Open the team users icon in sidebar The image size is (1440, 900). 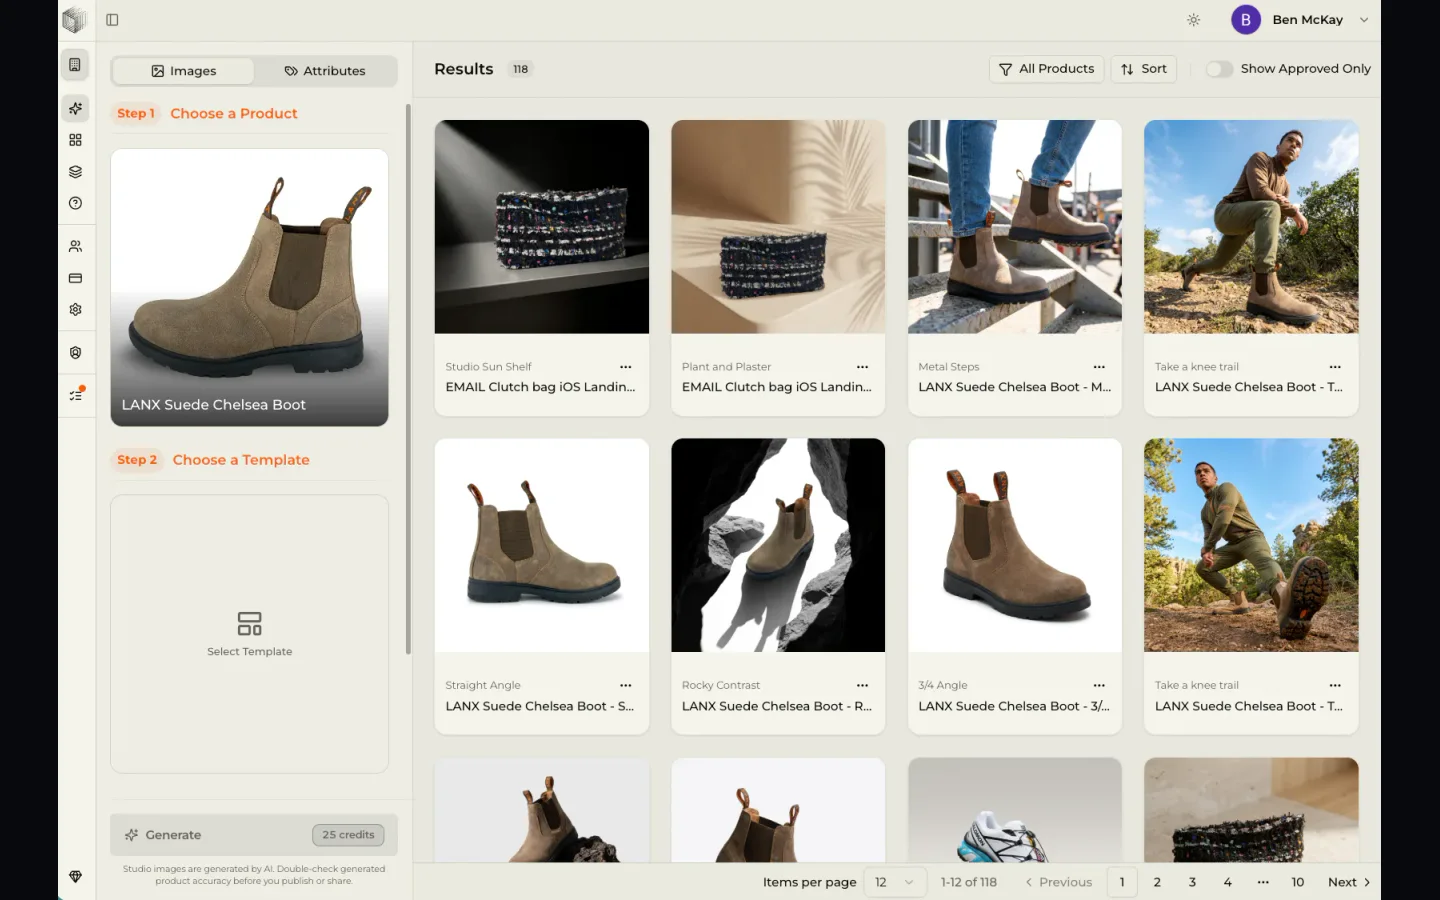pos(75,246)
